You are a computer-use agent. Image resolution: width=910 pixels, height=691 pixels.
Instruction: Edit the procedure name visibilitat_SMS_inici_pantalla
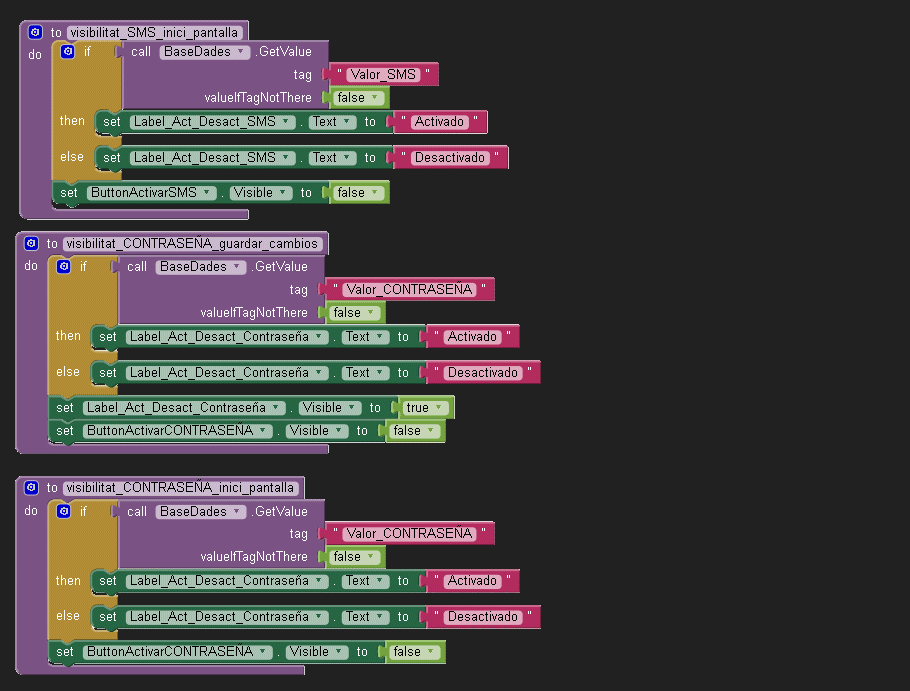pos(154,32)
